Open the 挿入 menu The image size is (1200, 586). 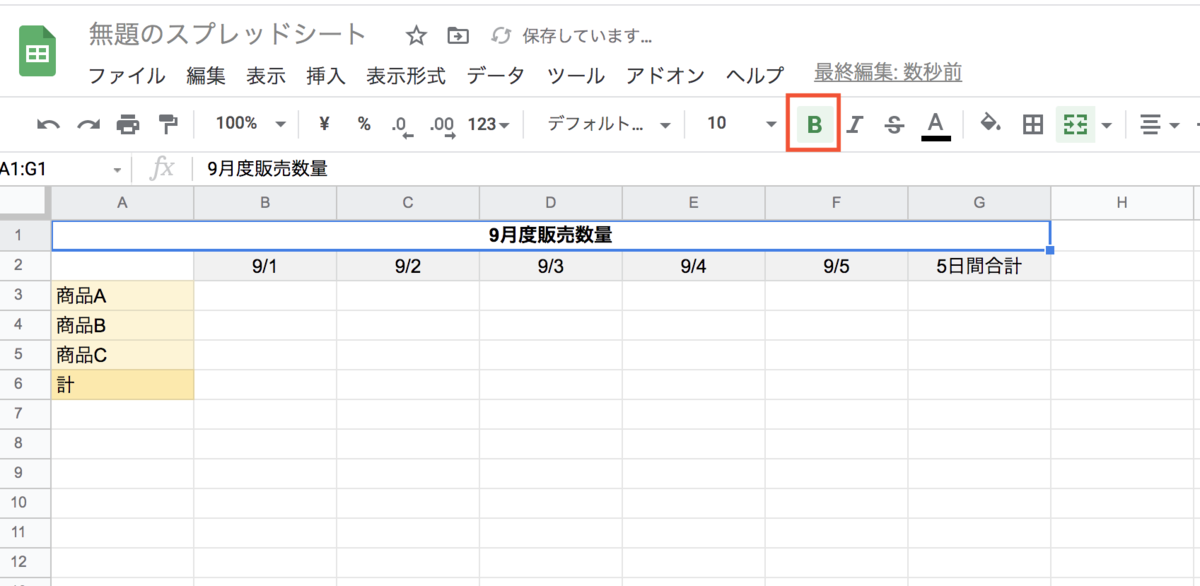(325, 74)
